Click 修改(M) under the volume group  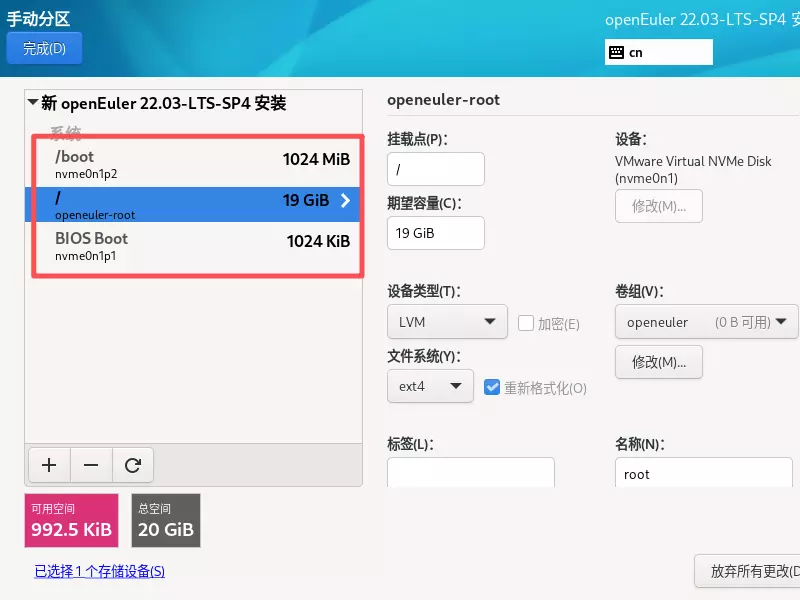(x=658, y=362)
